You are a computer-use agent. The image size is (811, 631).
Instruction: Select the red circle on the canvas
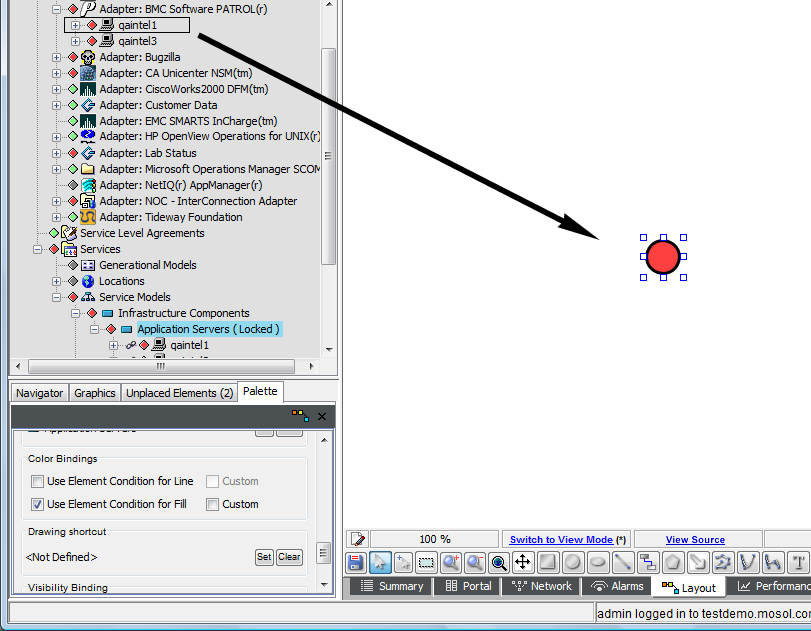pos(663,257)
